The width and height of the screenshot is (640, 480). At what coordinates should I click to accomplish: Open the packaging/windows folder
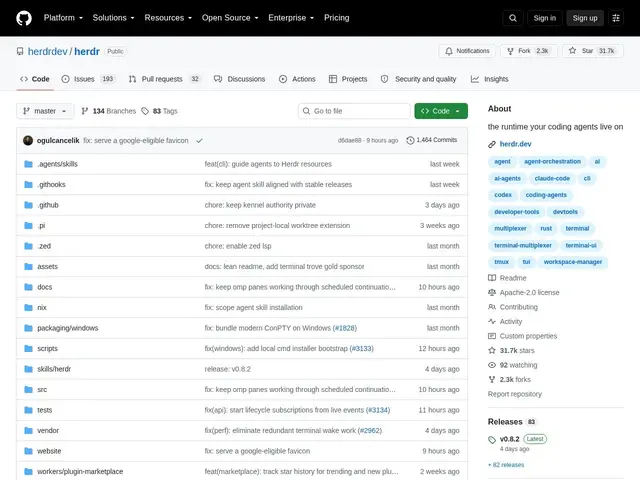pos(68,328)
